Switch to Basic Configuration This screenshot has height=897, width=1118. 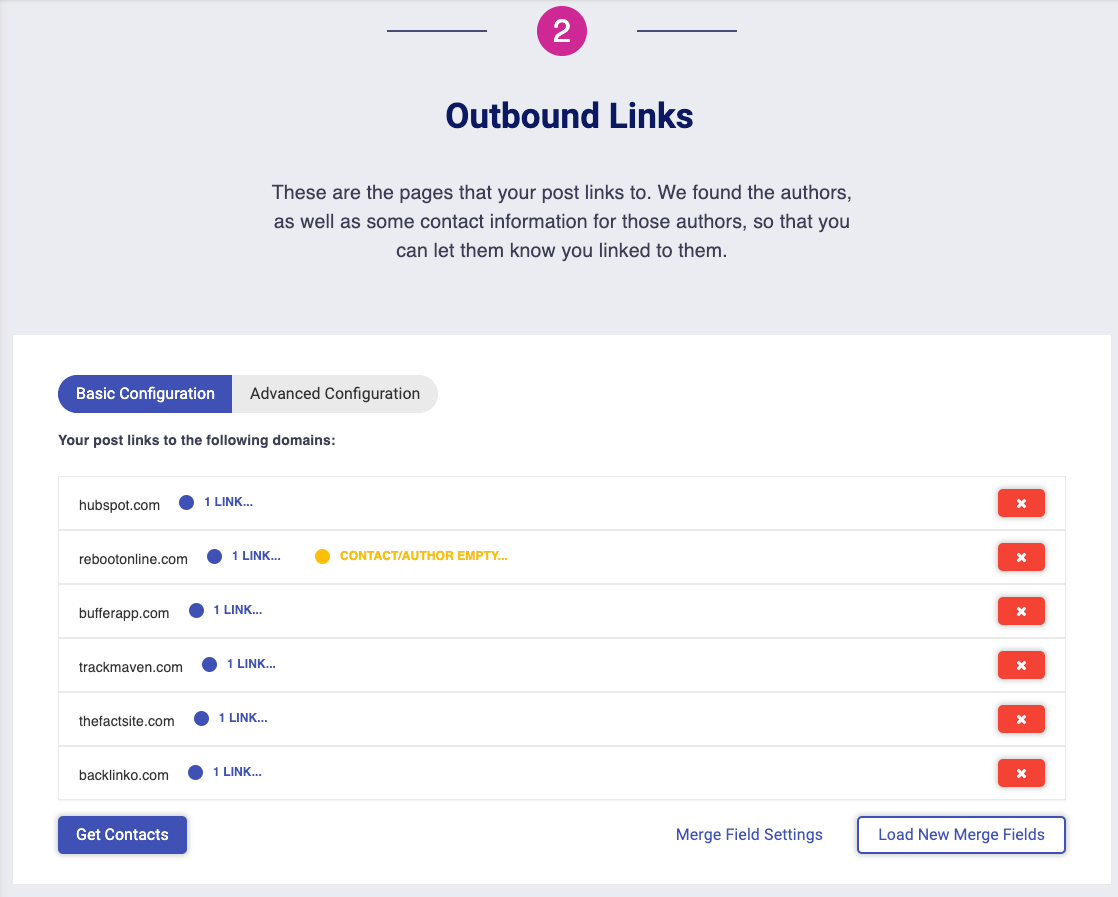point(145,394)
